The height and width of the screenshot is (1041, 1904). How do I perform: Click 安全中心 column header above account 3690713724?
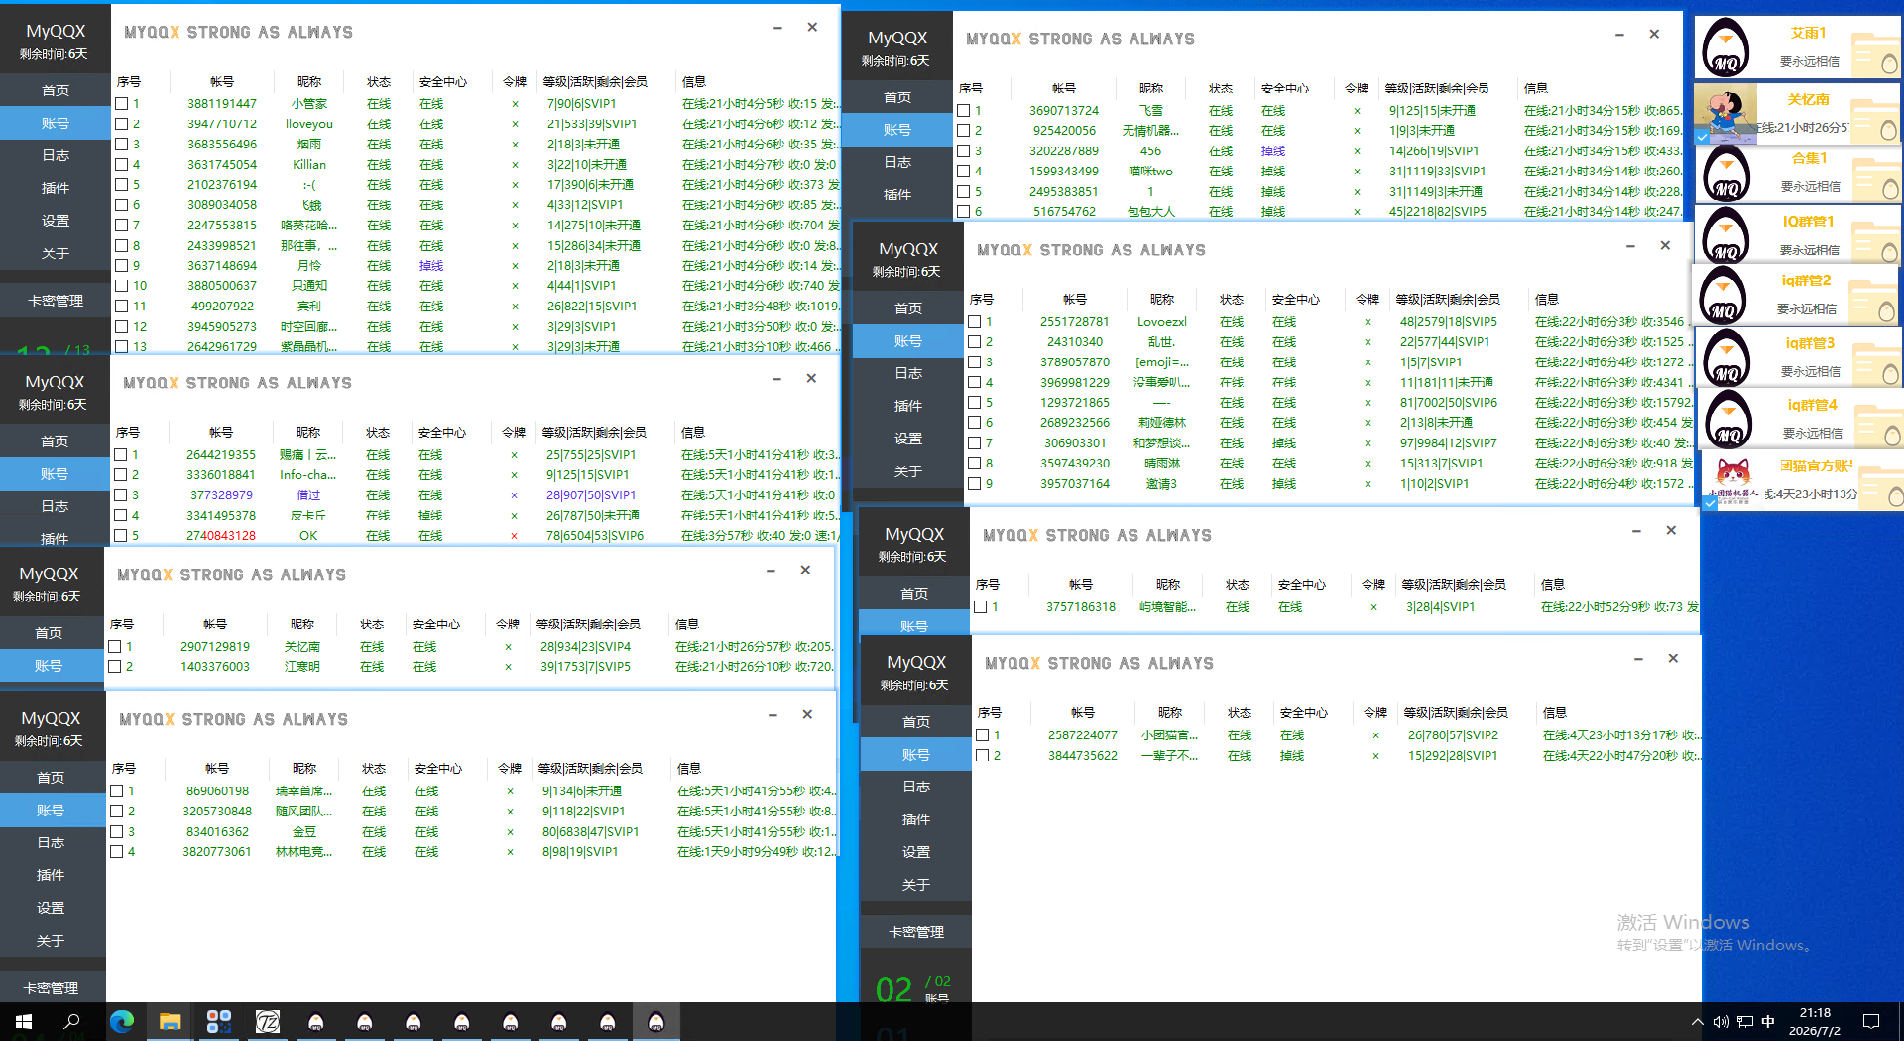[x=1285, y=89]
